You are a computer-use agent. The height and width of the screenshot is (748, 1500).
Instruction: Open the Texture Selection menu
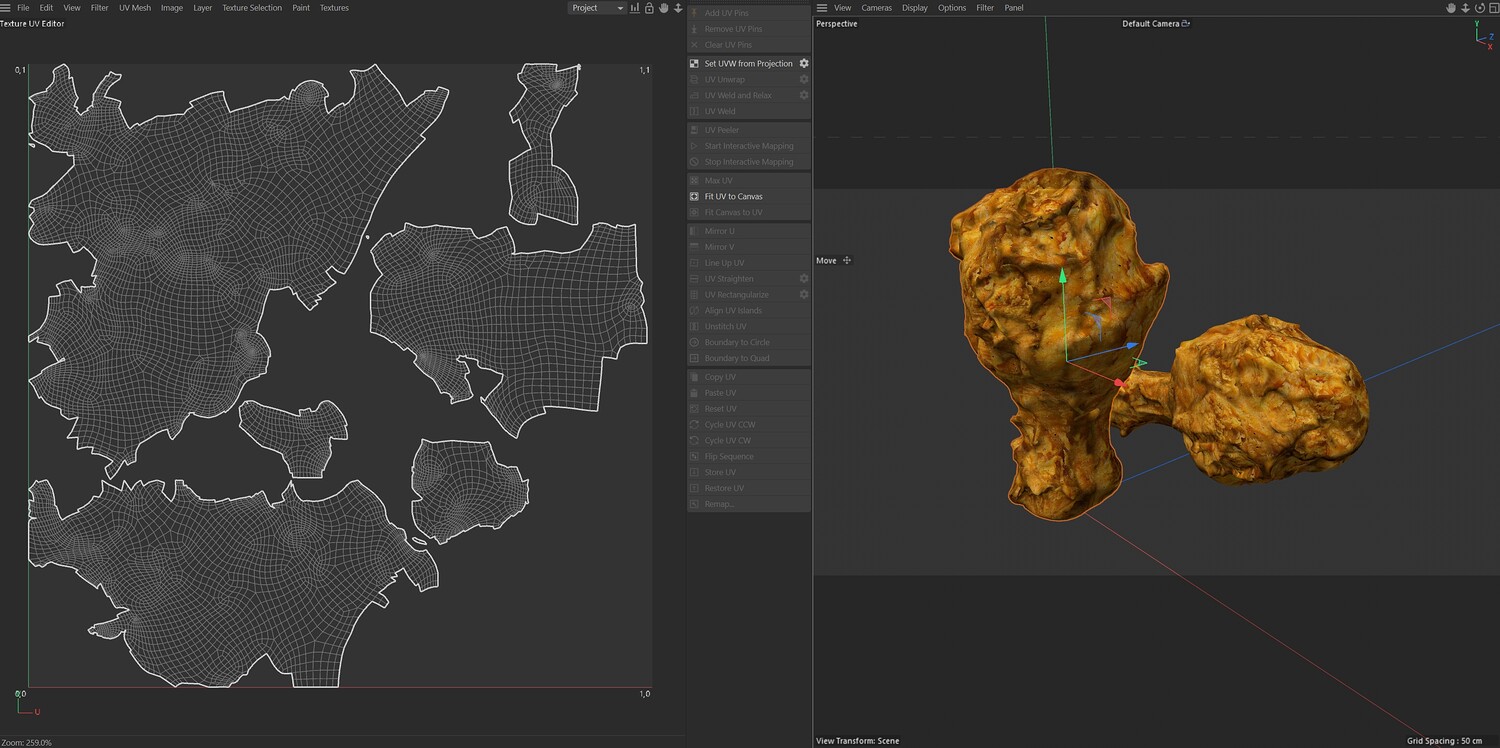[x=252, y=8]
